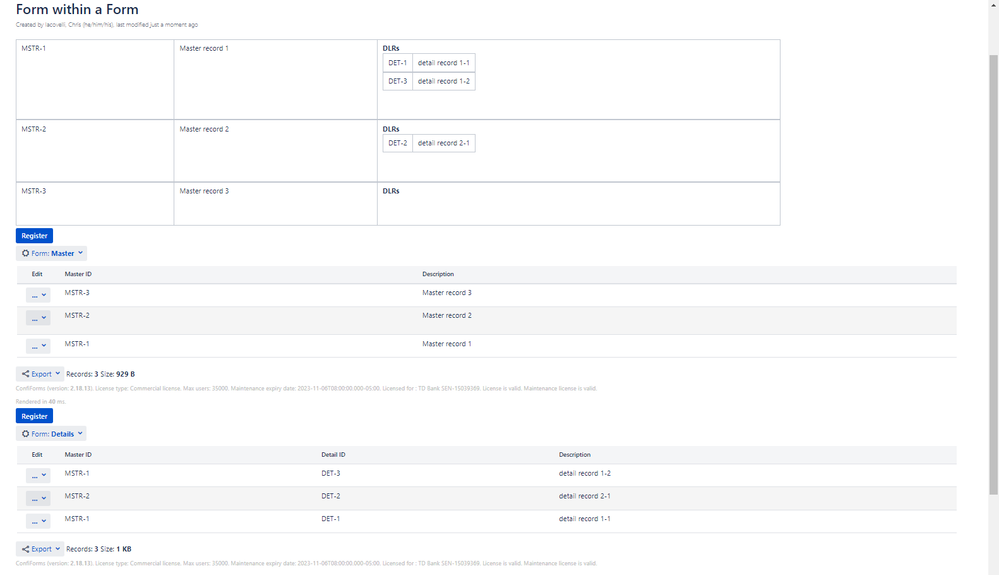Click DET-3 in the Details form list
Screen dimensions: 999x575
pyautogui.click(x=331, y=474)
